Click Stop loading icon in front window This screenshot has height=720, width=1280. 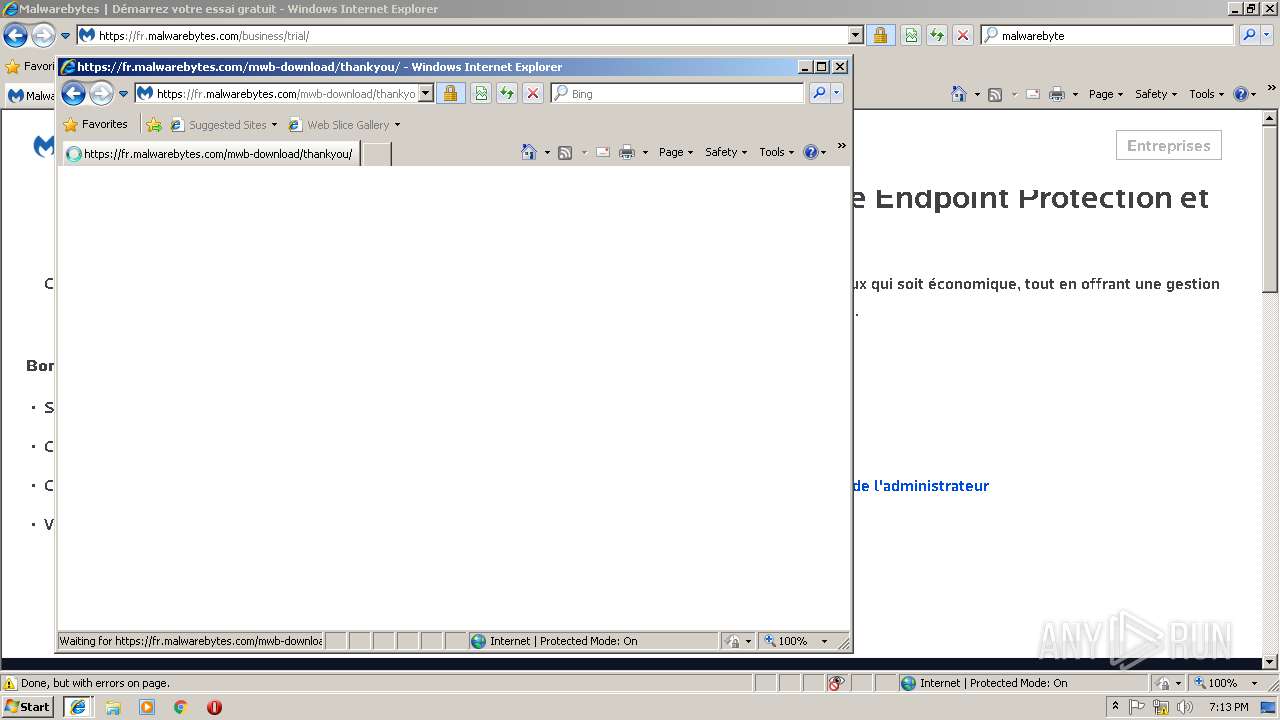(x=533, y=93)
